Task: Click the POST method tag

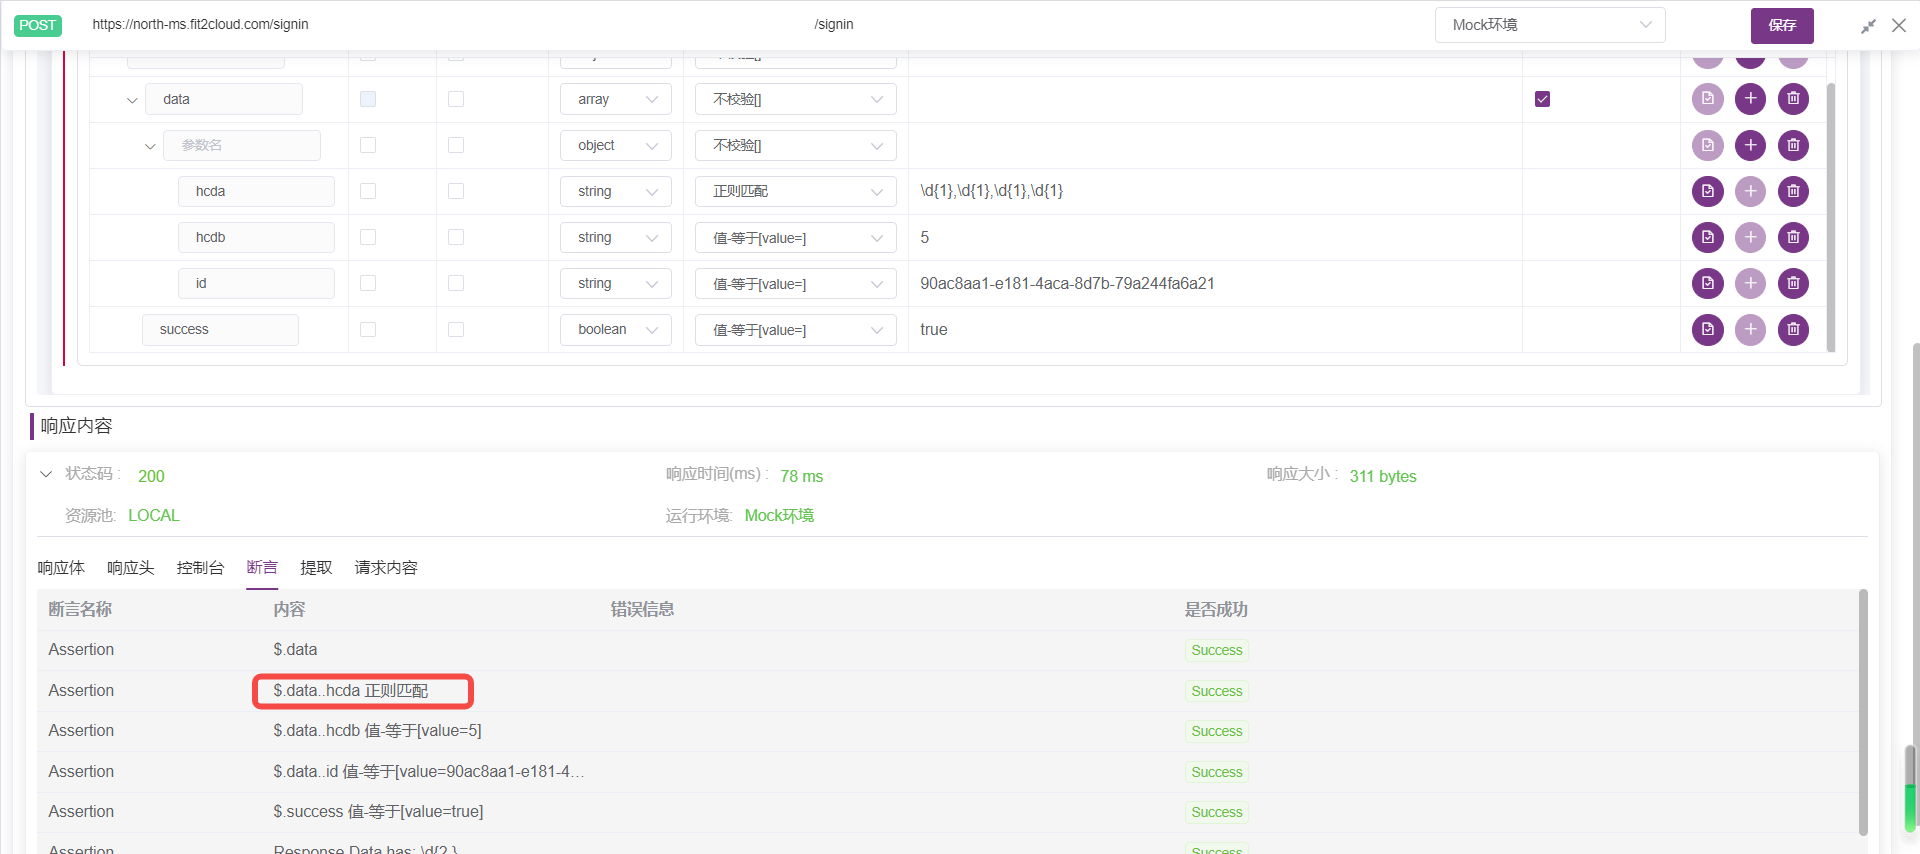Action: pos(38,25)
